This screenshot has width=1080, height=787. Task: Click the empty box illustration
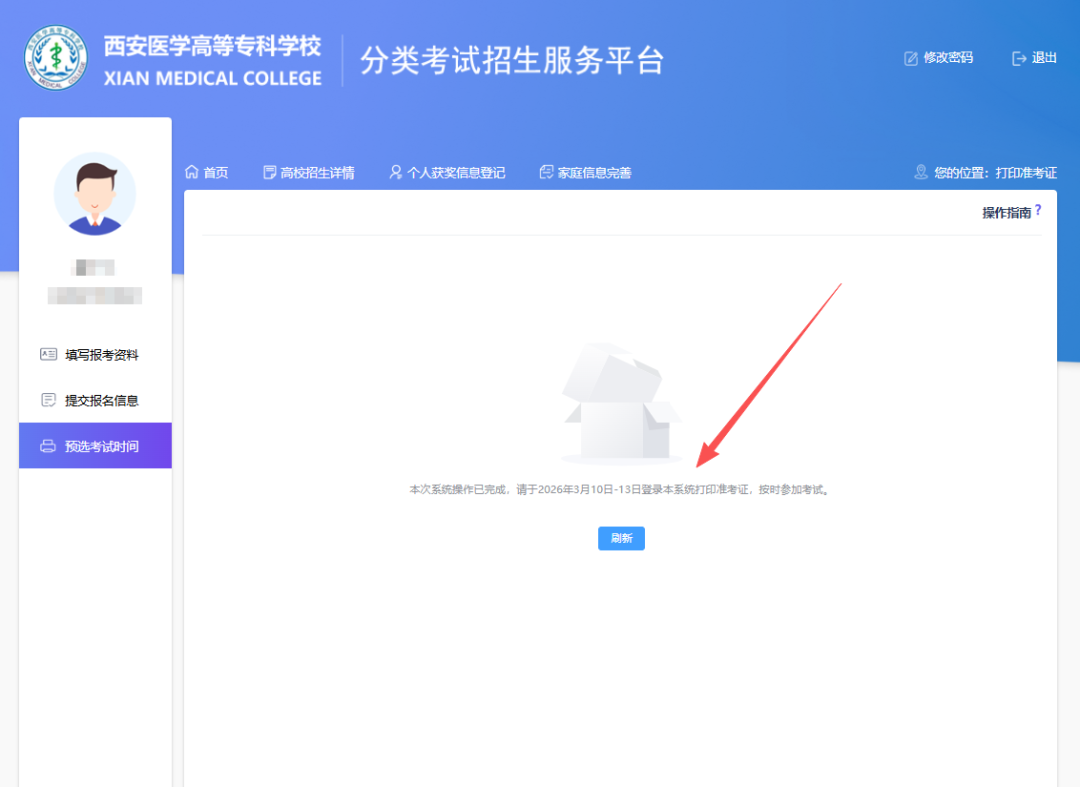pos(621,405)
